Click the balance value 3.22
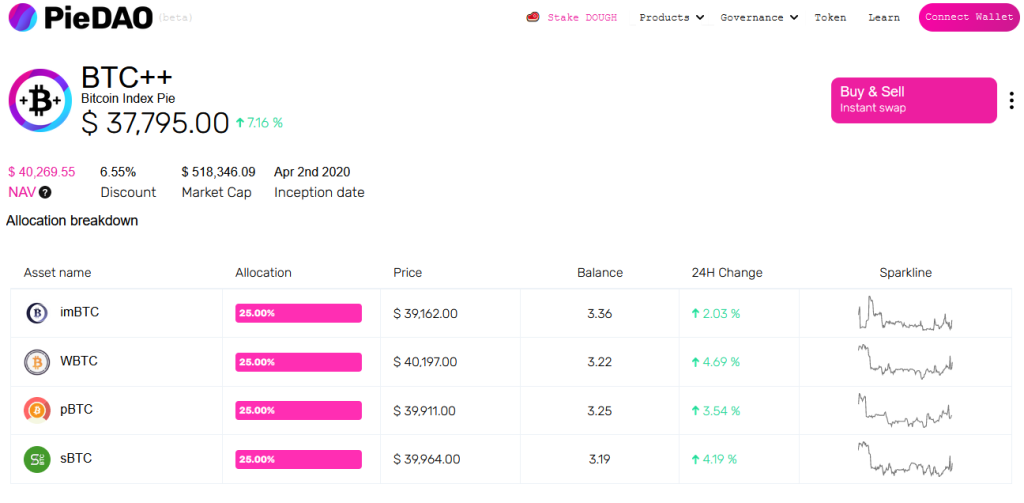The image size is (1024, 503). pyautogui.click(x=600, y=362)
